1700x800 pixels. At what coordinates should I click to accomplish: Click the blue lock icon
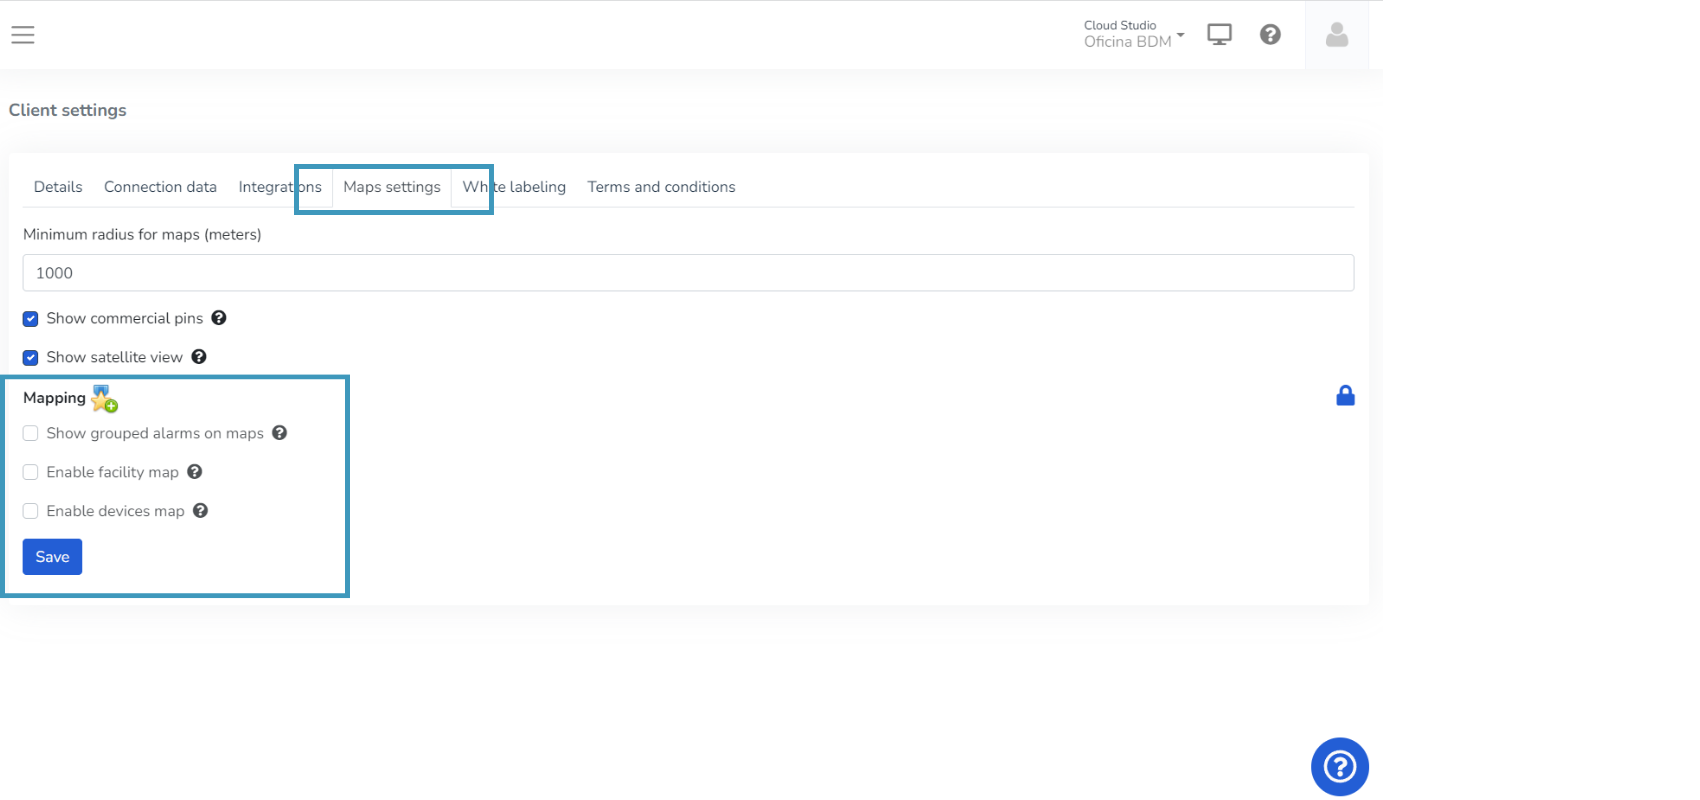point(1345,396)
